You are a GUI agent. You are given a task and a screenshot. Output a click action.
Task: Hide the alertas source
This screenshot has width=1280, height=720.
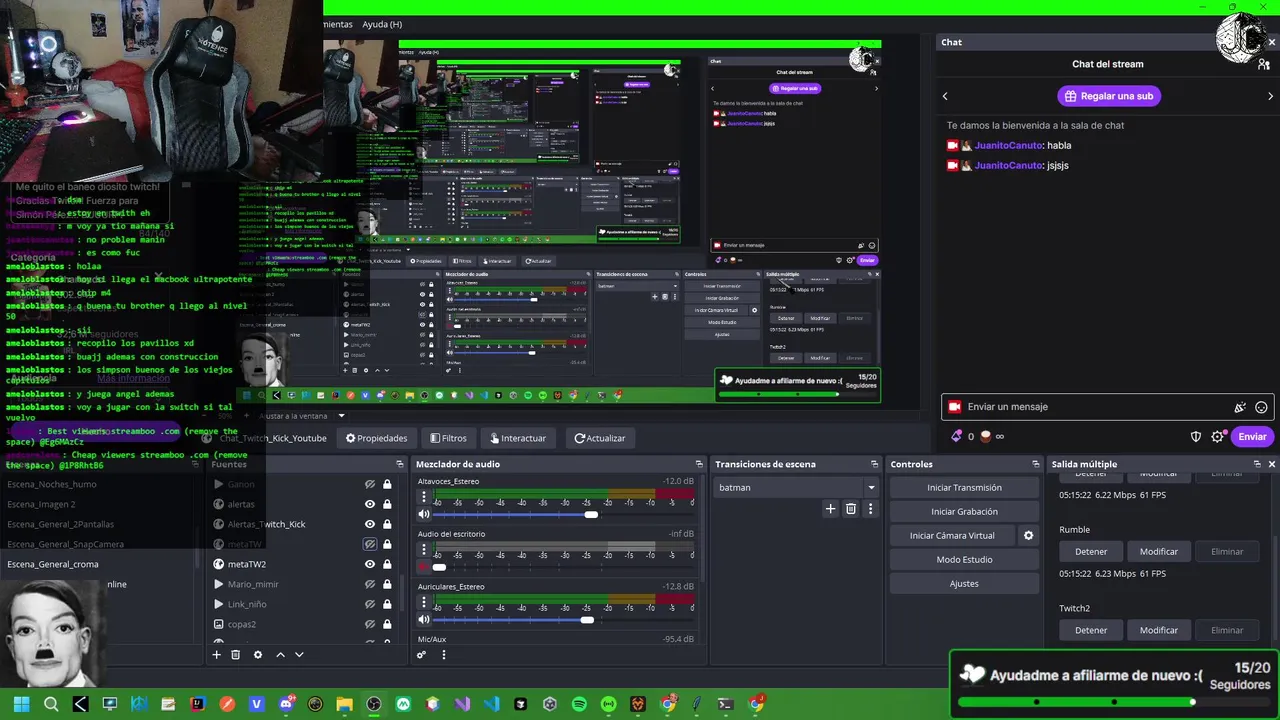[370, 504]
